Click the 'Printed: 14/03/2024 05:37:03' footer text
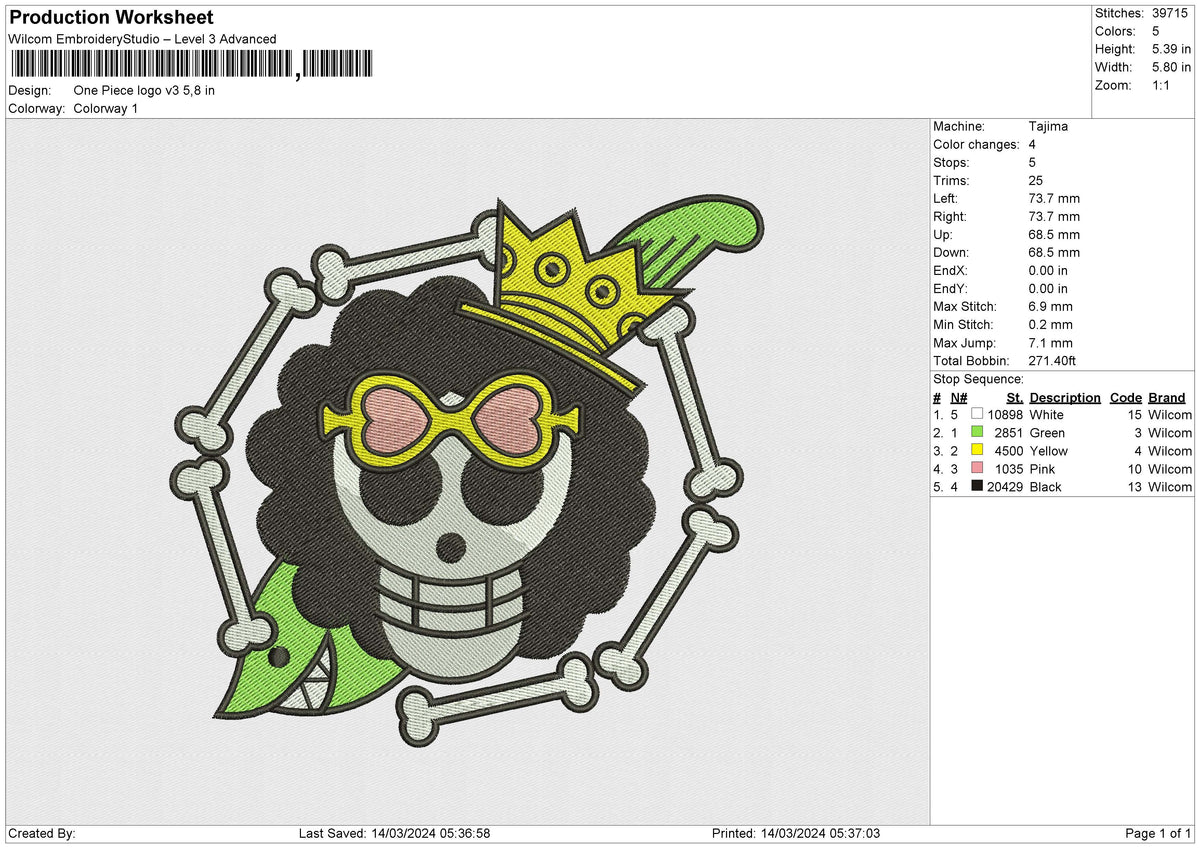Image resolution: width=1200 pixels, height=848 pixels. [x=796, y=834]
